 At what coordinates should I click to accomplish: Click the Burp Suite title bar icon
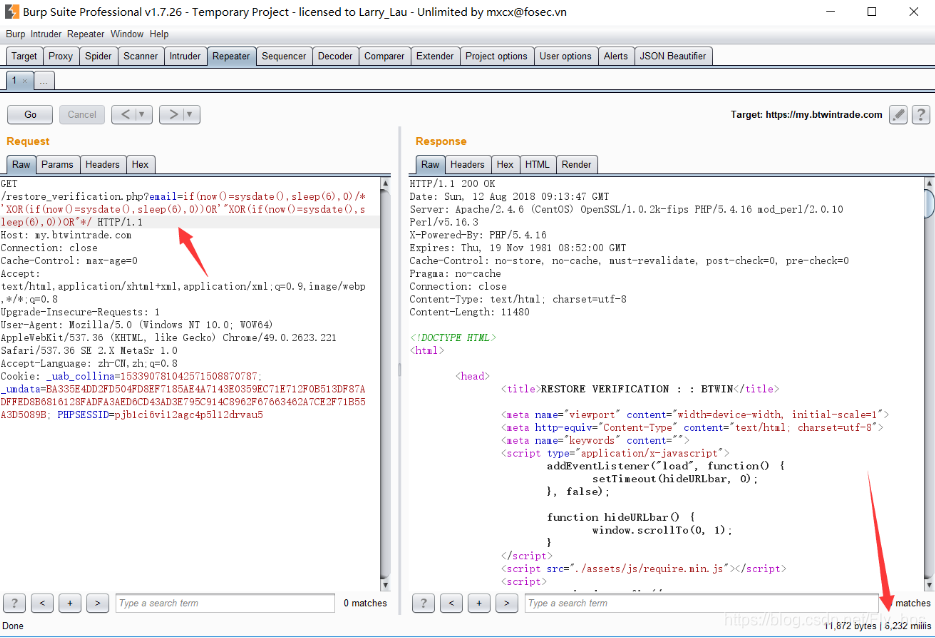point(12,12)
